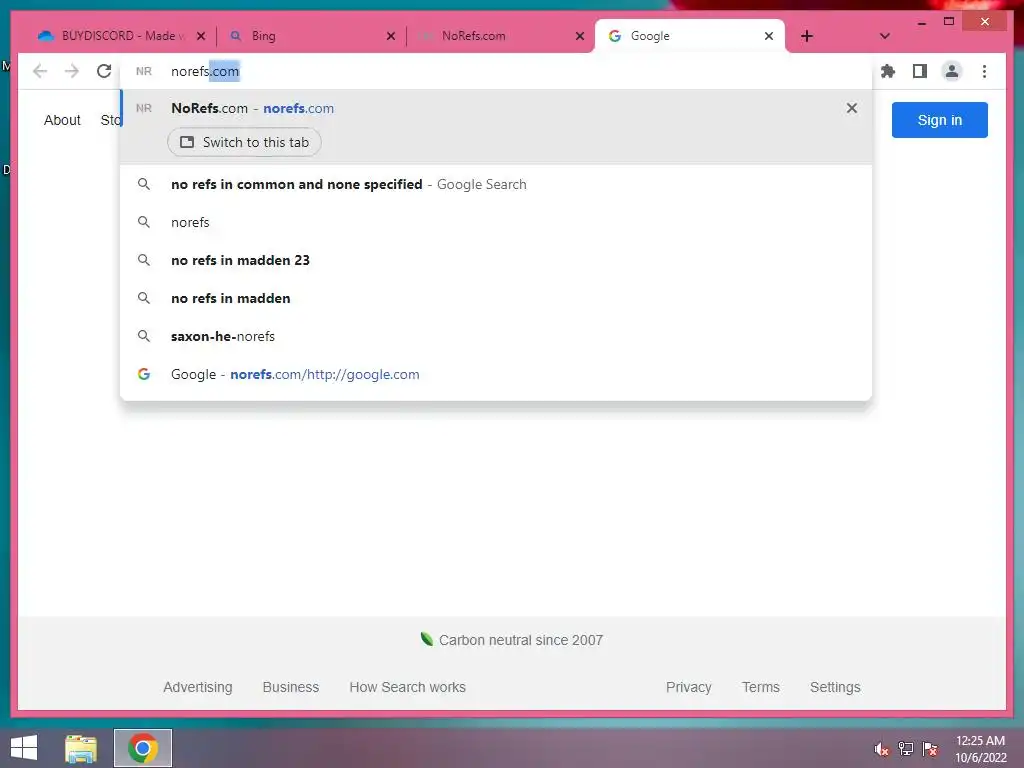Viewport: 1024px width, 768px height.
Task: Close the Google tab
Action: [x=769, y=36]
